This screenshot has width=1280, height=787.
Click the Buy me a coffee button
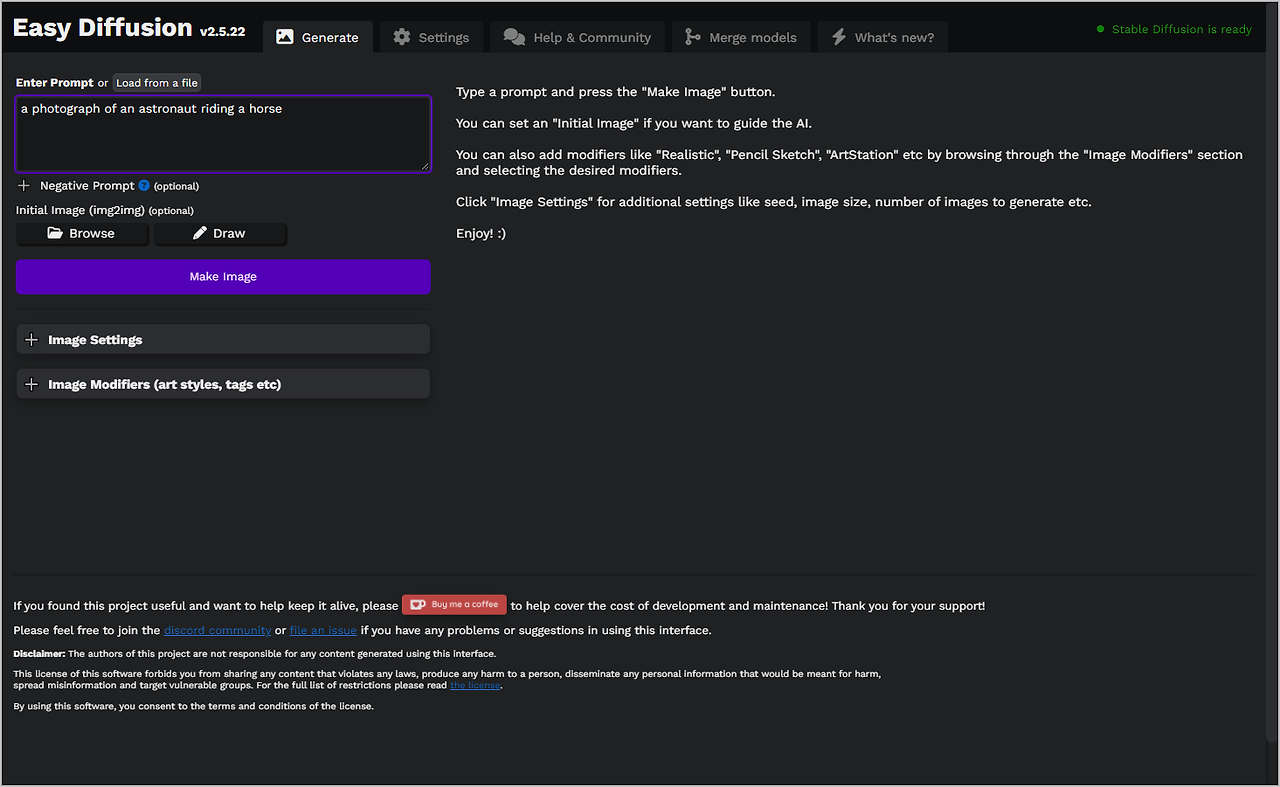click(454, 605)
